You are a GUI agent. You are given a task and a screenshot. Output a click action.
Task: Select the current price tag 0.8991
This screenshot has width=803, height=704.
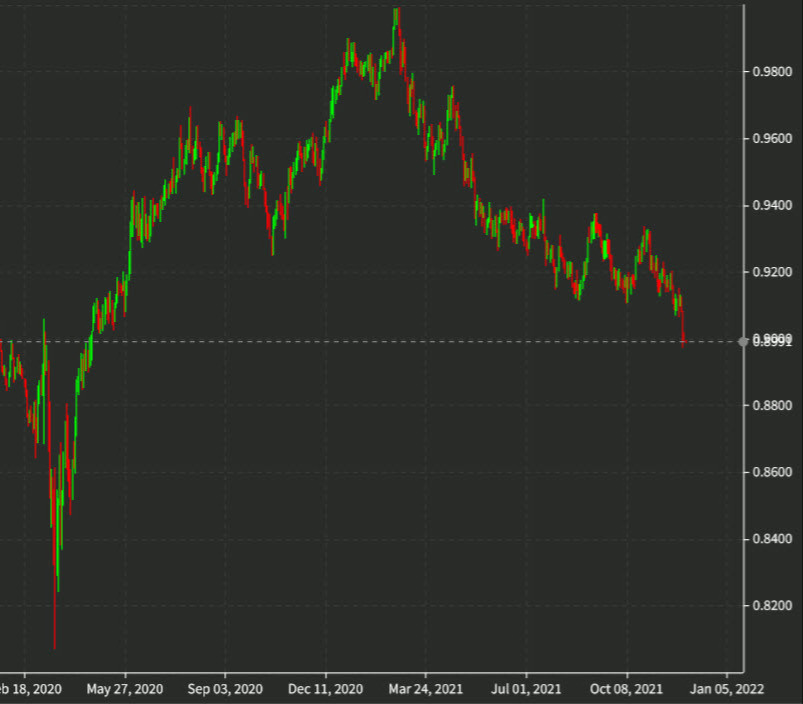pos(772,342)
